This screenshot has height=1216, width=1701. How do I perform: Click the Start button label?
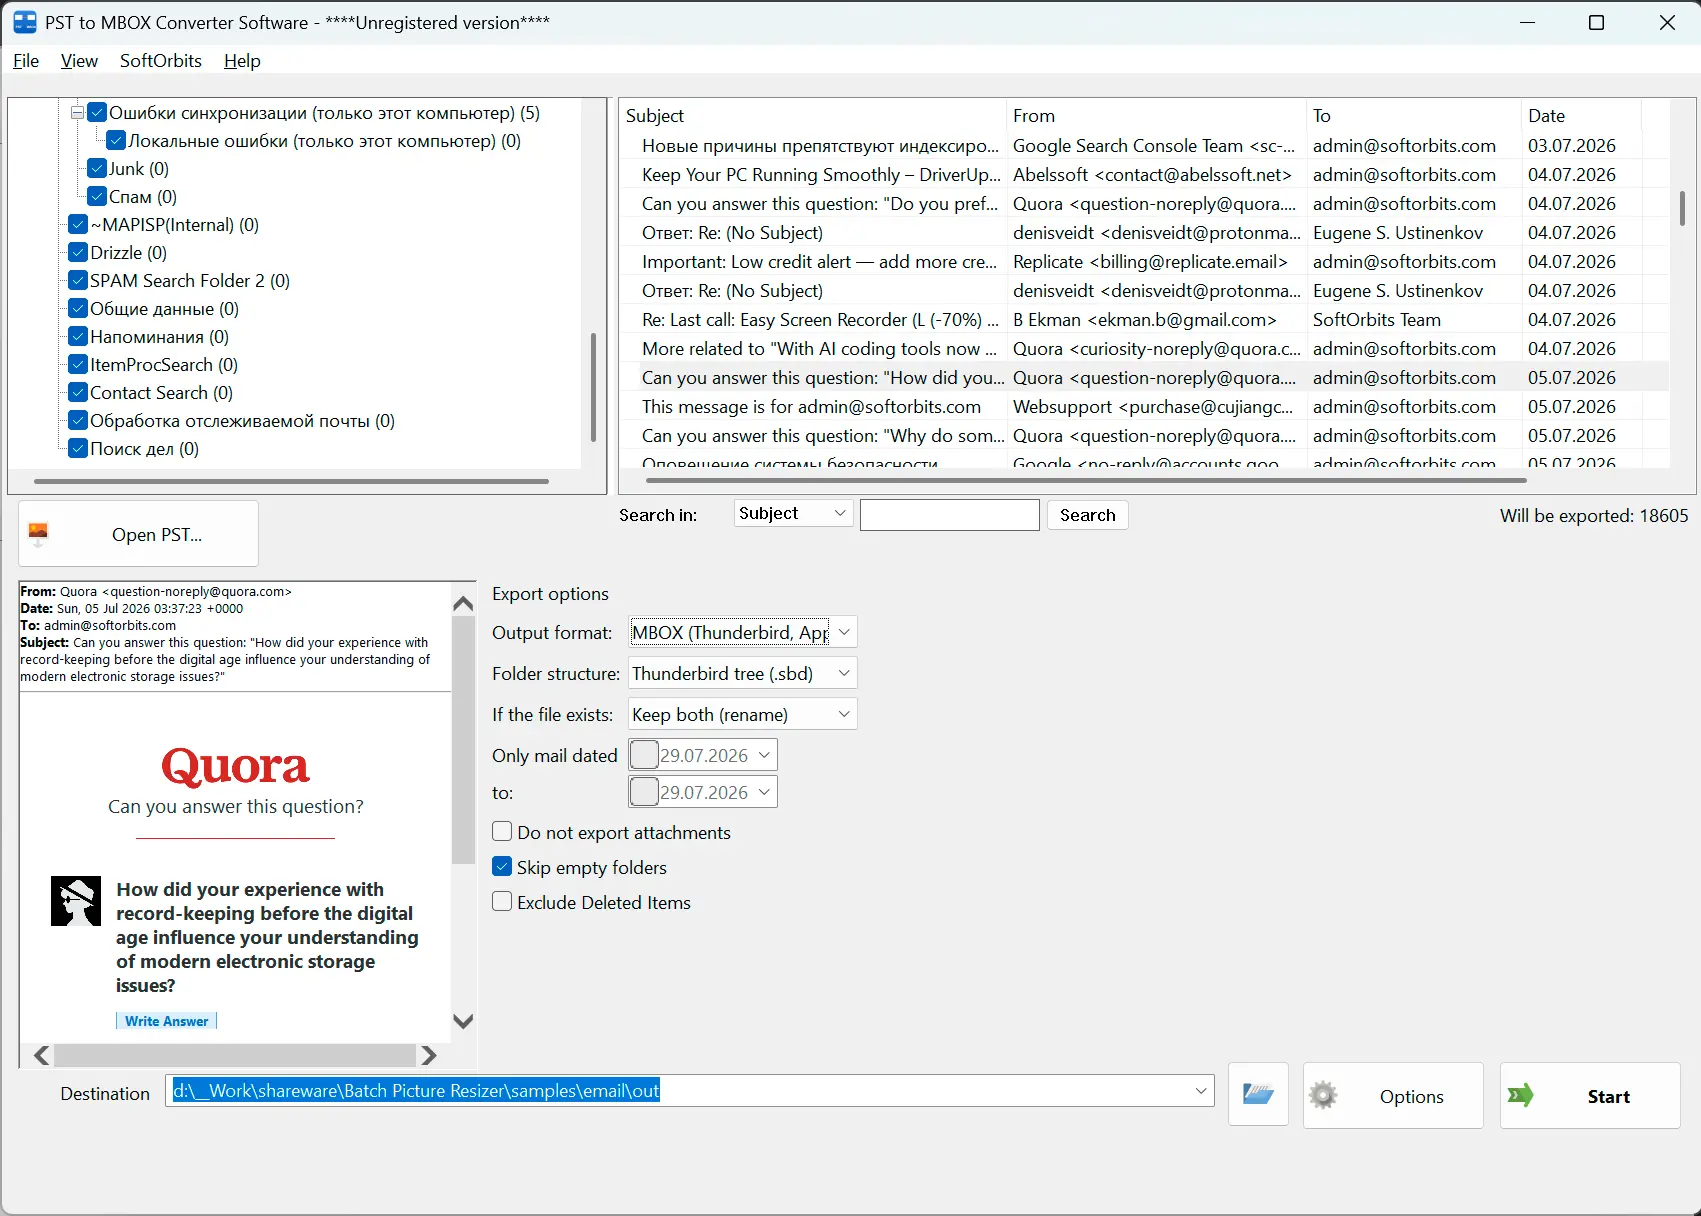(1608, 1097)
